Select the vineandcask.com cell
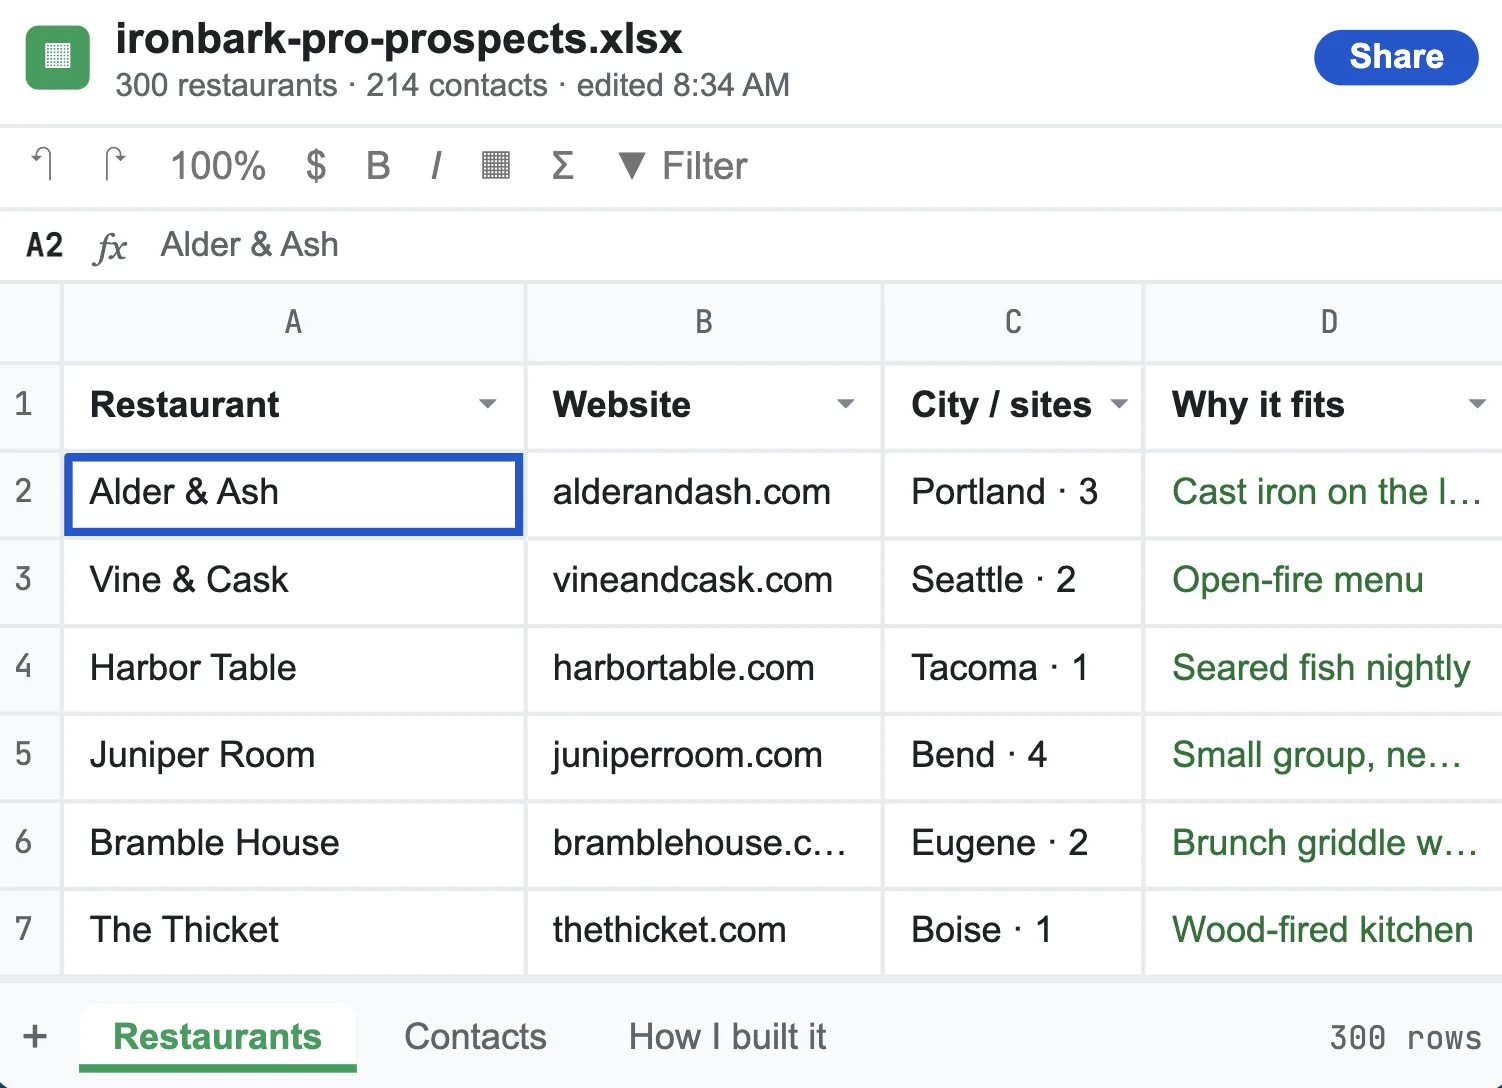This screenshot has width=1502, height=1088. (x=704, y=580)
